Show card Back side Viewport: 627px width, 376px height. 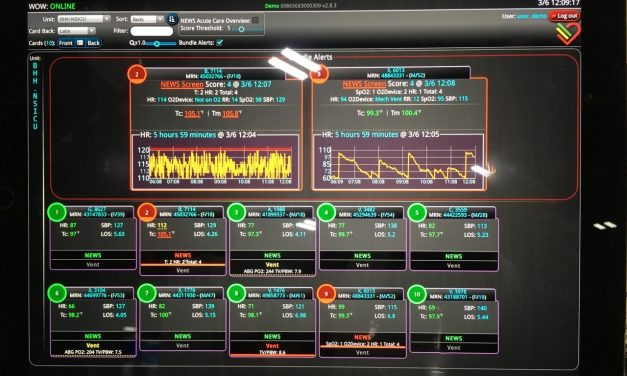(93, 43)
